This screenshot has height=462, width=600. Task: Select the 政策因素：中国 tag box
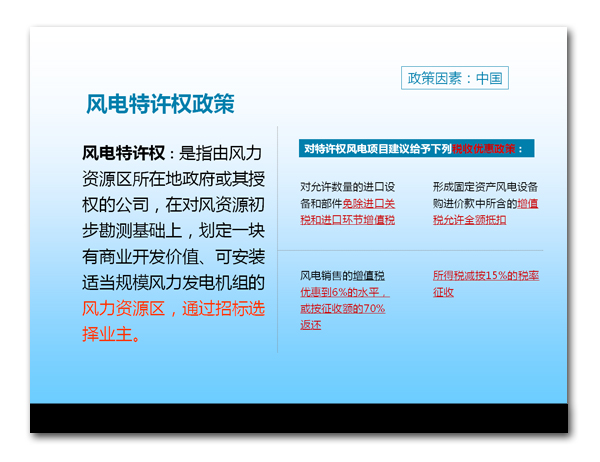click(x=454, y=78)
